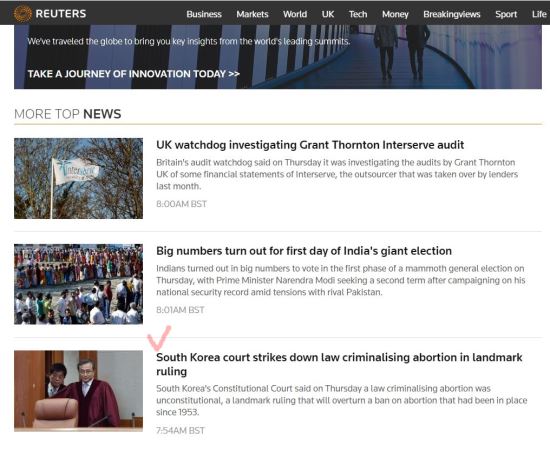Screen dimensions: 550x451
Task: Go to the World section
Action: 295,14
